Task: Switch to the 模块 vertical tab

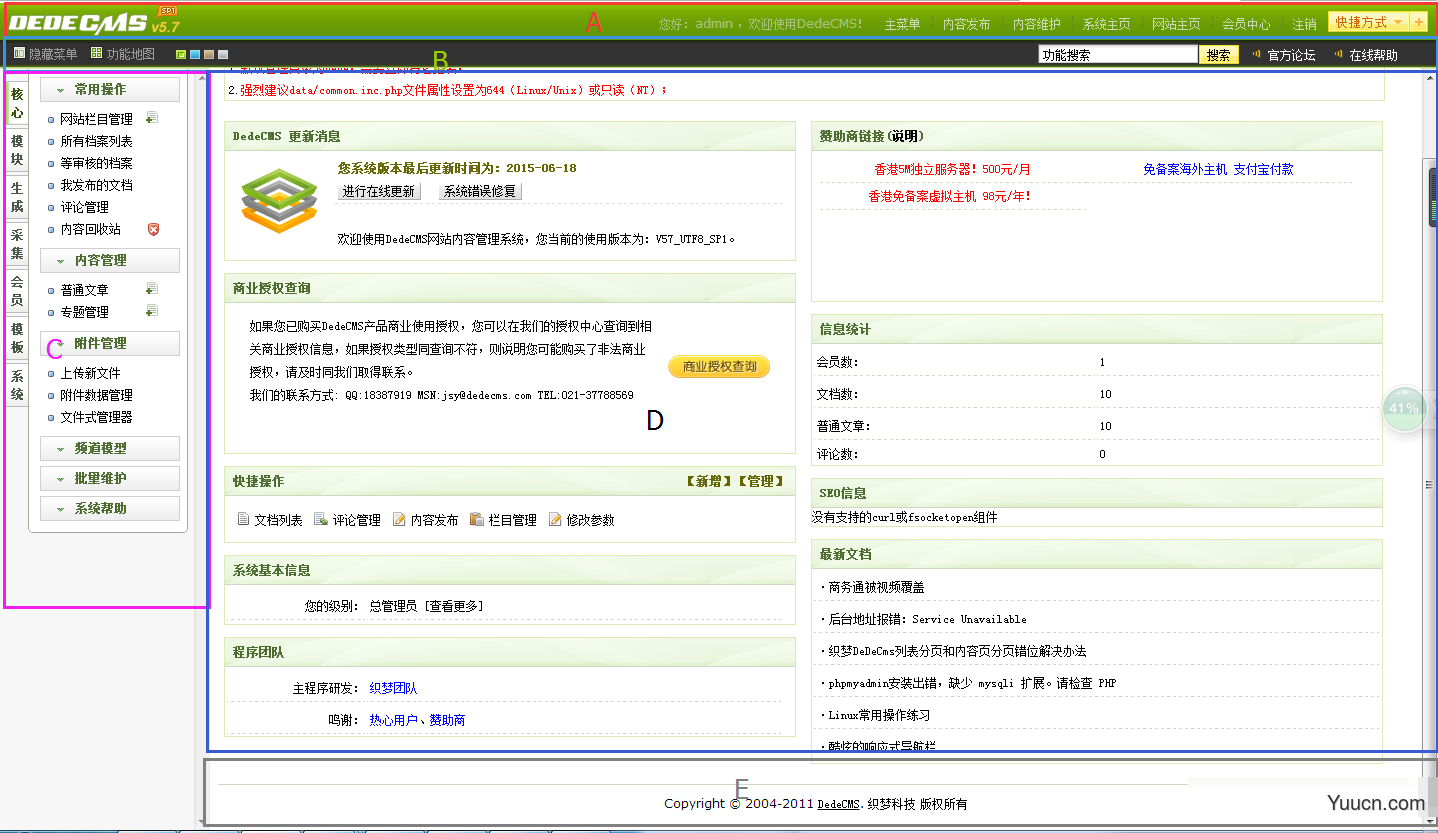Action: tap(17, 151)
